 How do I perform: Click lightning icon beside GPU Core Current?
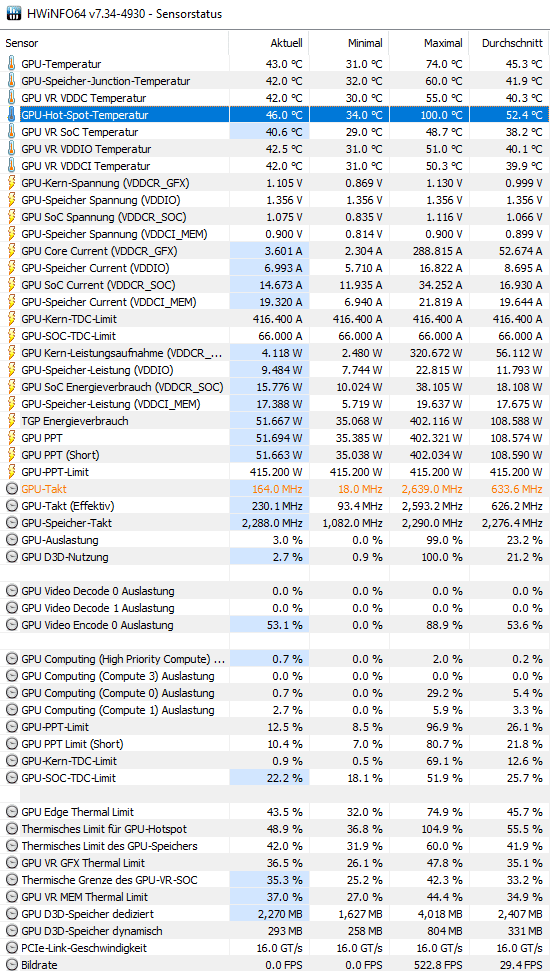tap(11, 251)
